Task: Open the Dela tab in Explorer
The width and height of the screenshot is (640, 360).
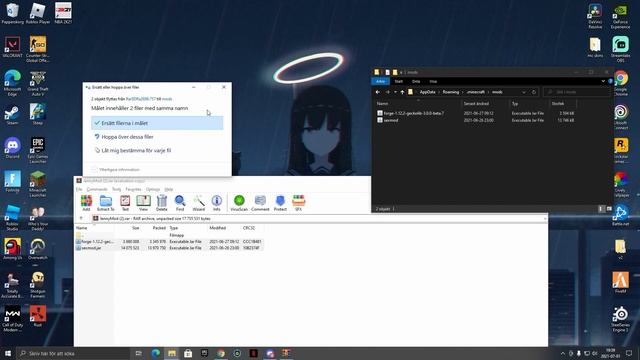Action: click(x=416, y=81)
